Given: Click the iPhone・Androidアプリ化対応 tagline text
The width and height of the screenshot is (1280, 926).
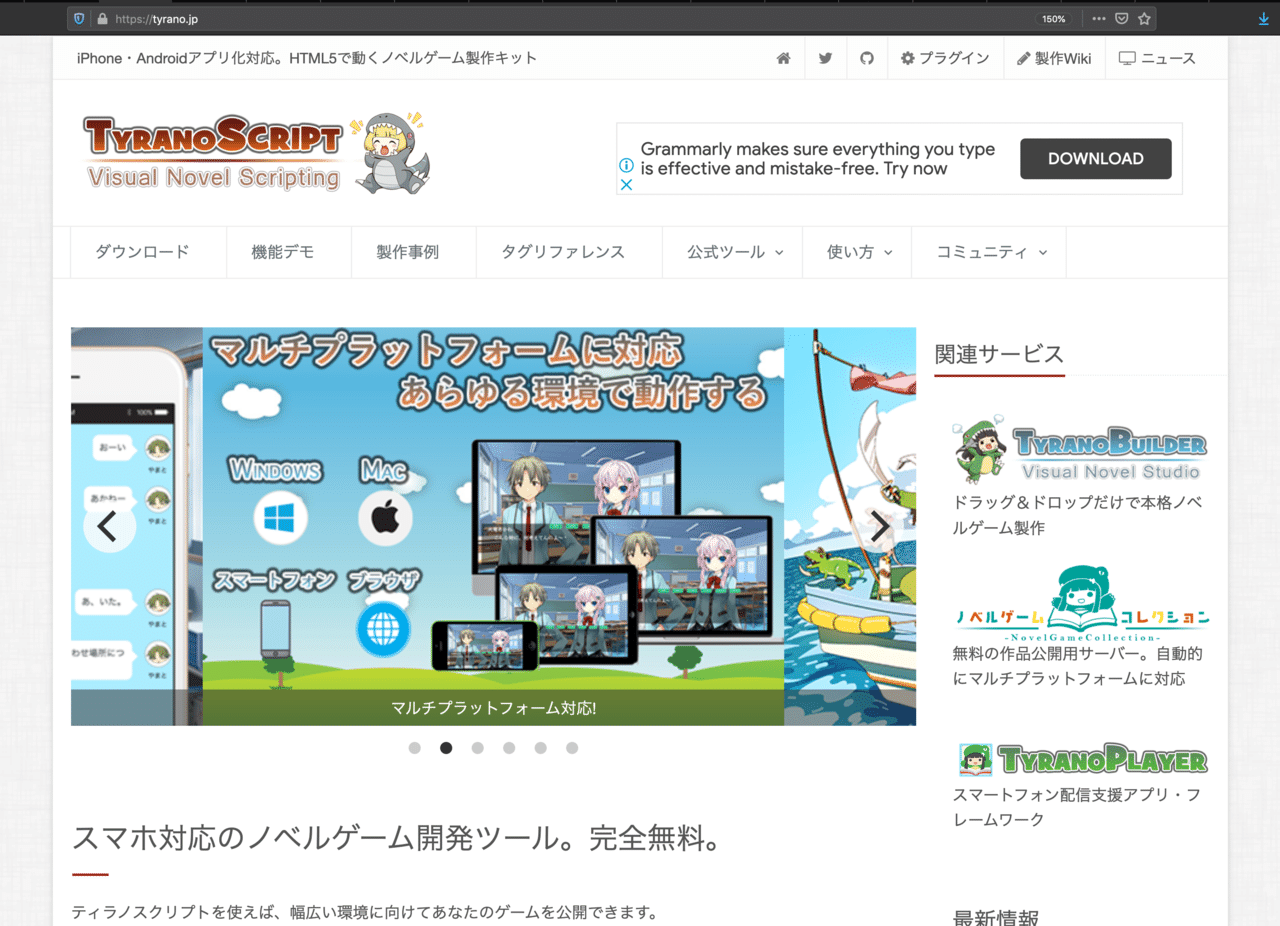Looking at the screenshot, I should pos(307,58).
